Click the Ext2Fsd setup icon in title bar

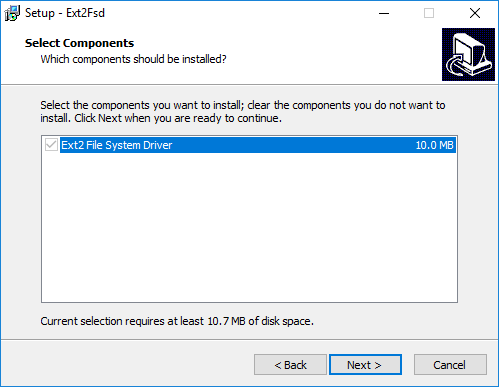tap(12, 13)
